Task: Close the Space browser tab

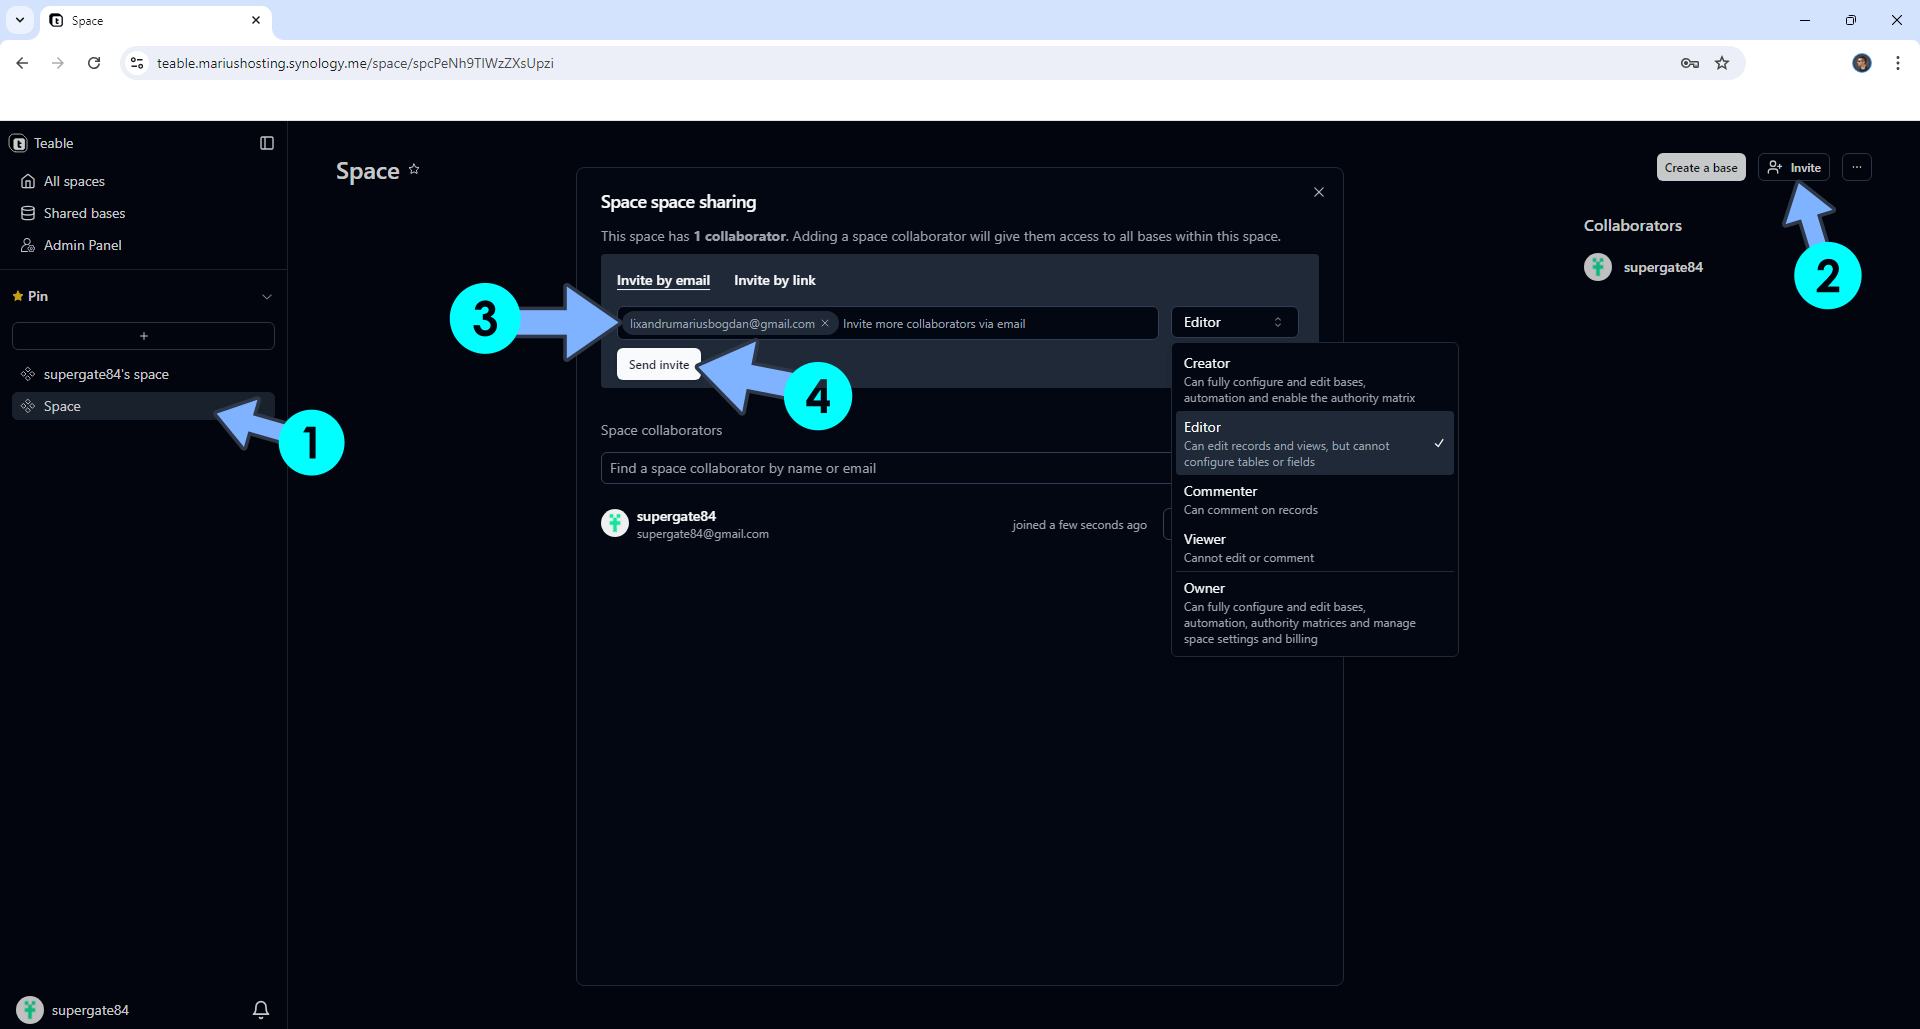Action: click(256, 20)
